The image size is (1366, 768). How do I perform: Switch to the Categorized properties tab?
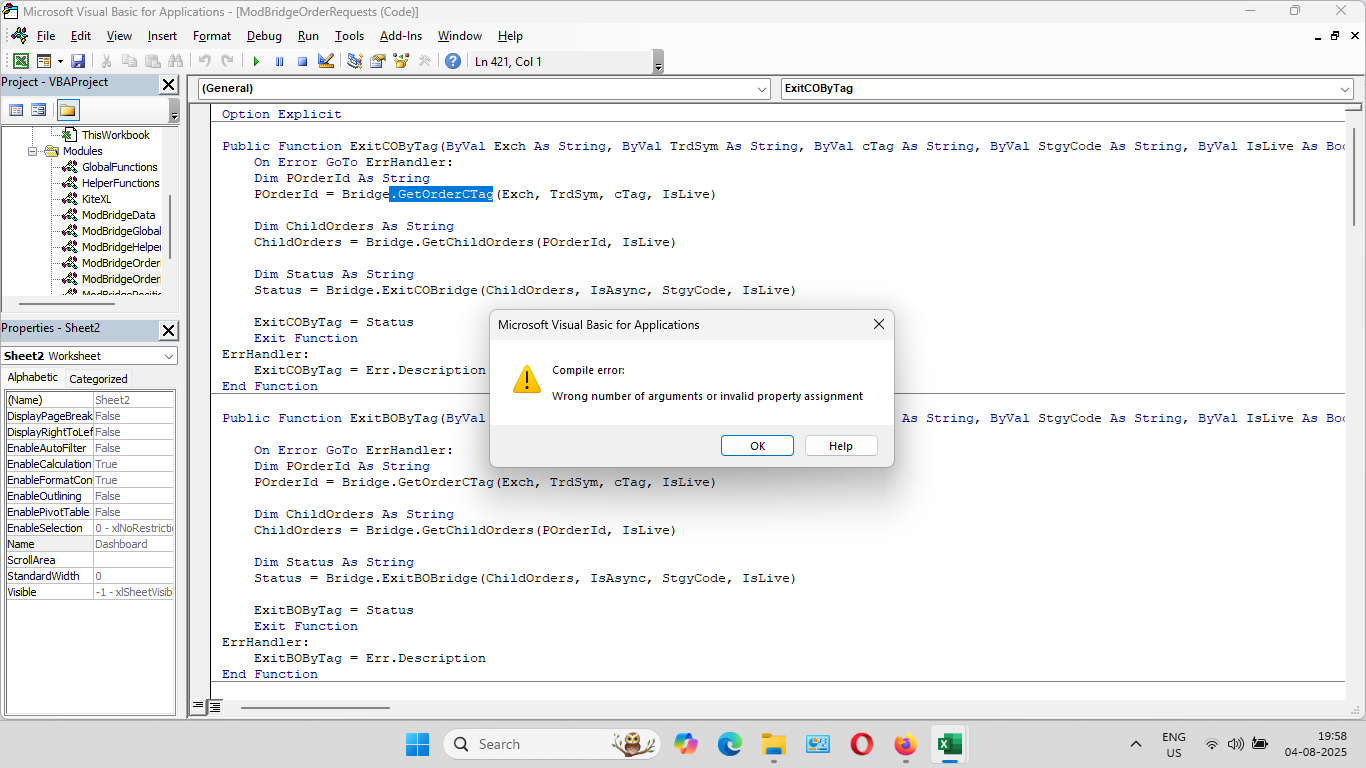98,379
